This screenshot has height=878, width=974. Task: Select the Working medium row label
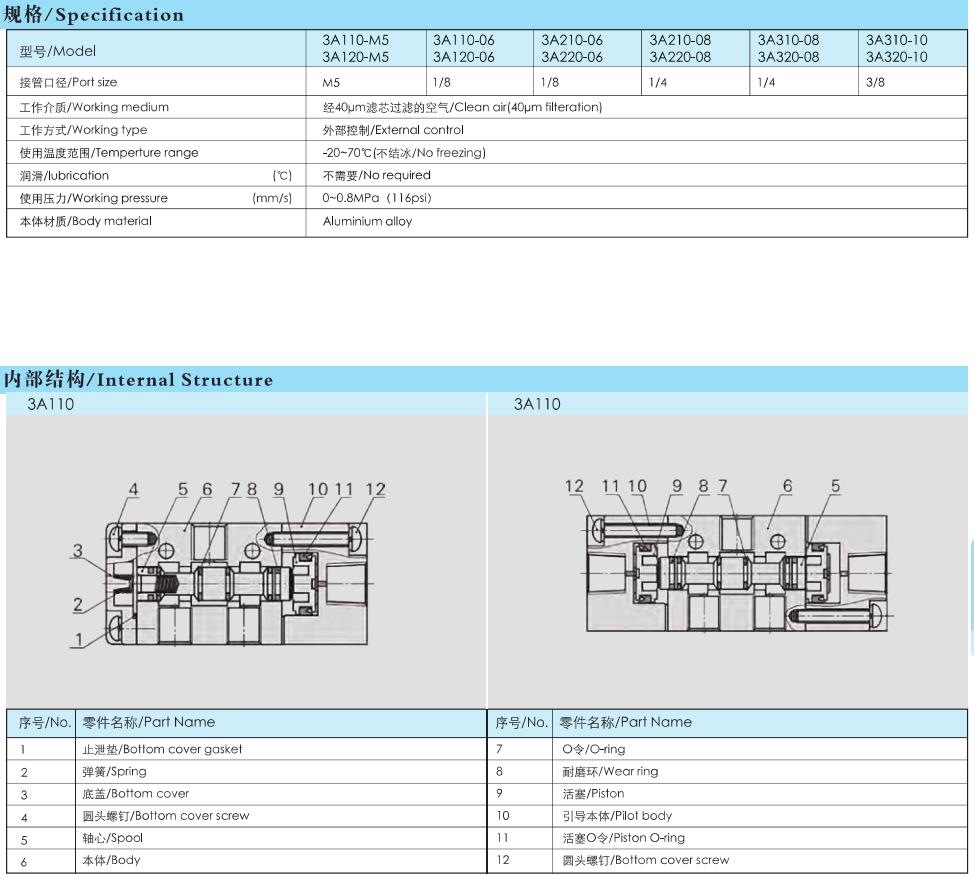(94, 107)
